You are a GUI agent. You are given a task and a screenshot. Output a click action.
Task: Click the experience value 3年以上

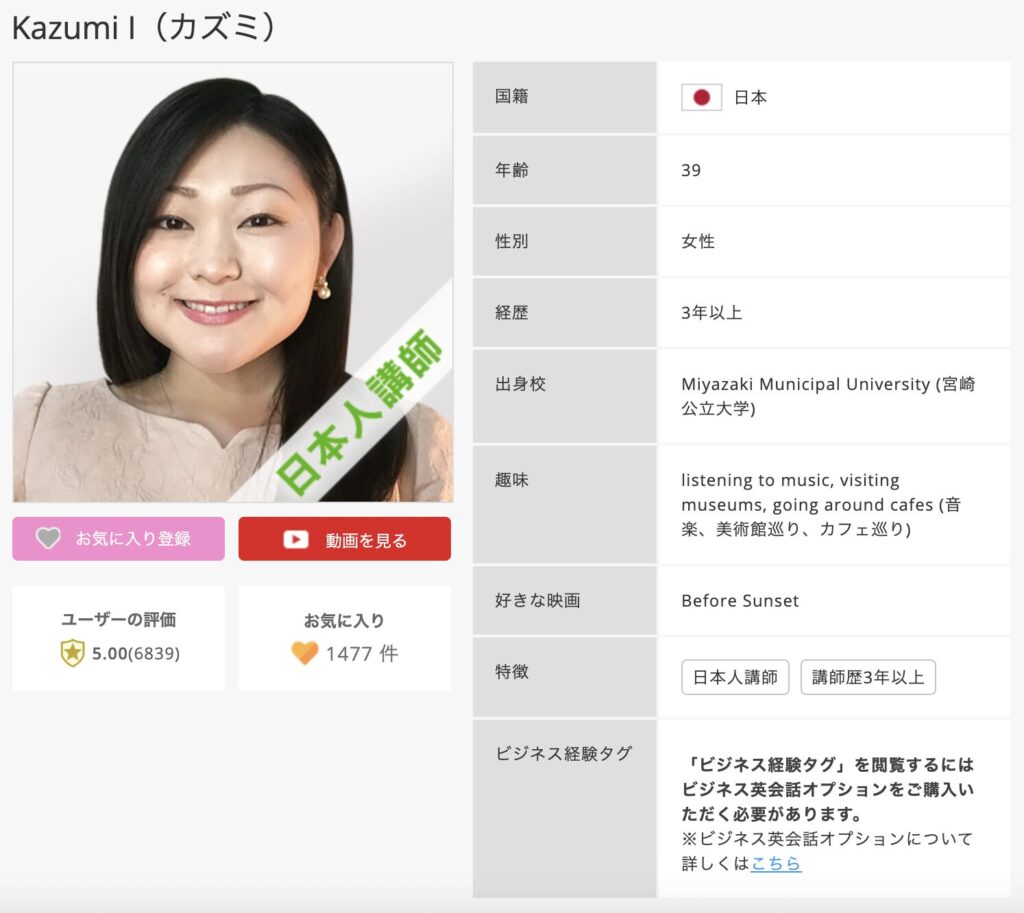click(711, 313)
